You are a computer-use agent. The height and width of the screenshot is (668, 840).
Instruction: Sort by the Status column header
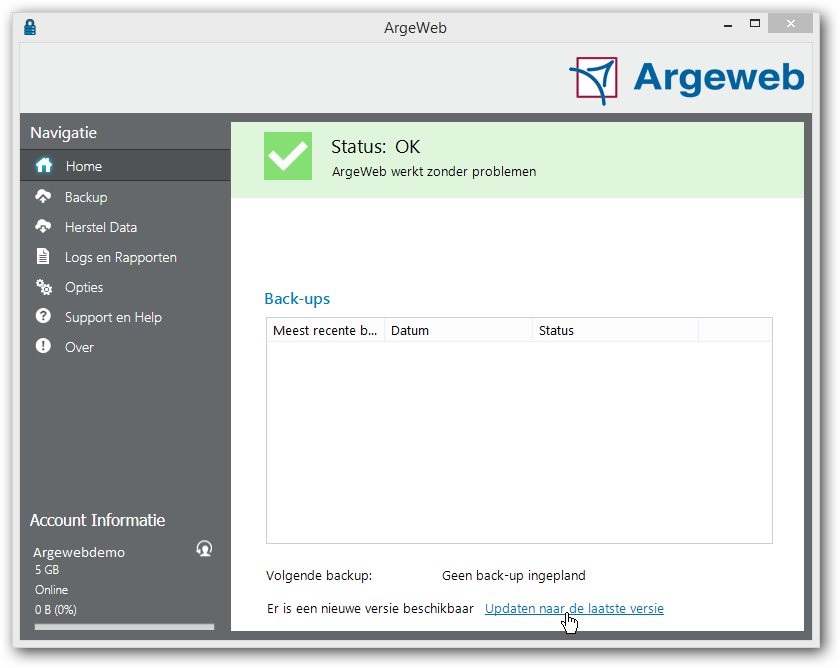616,330
